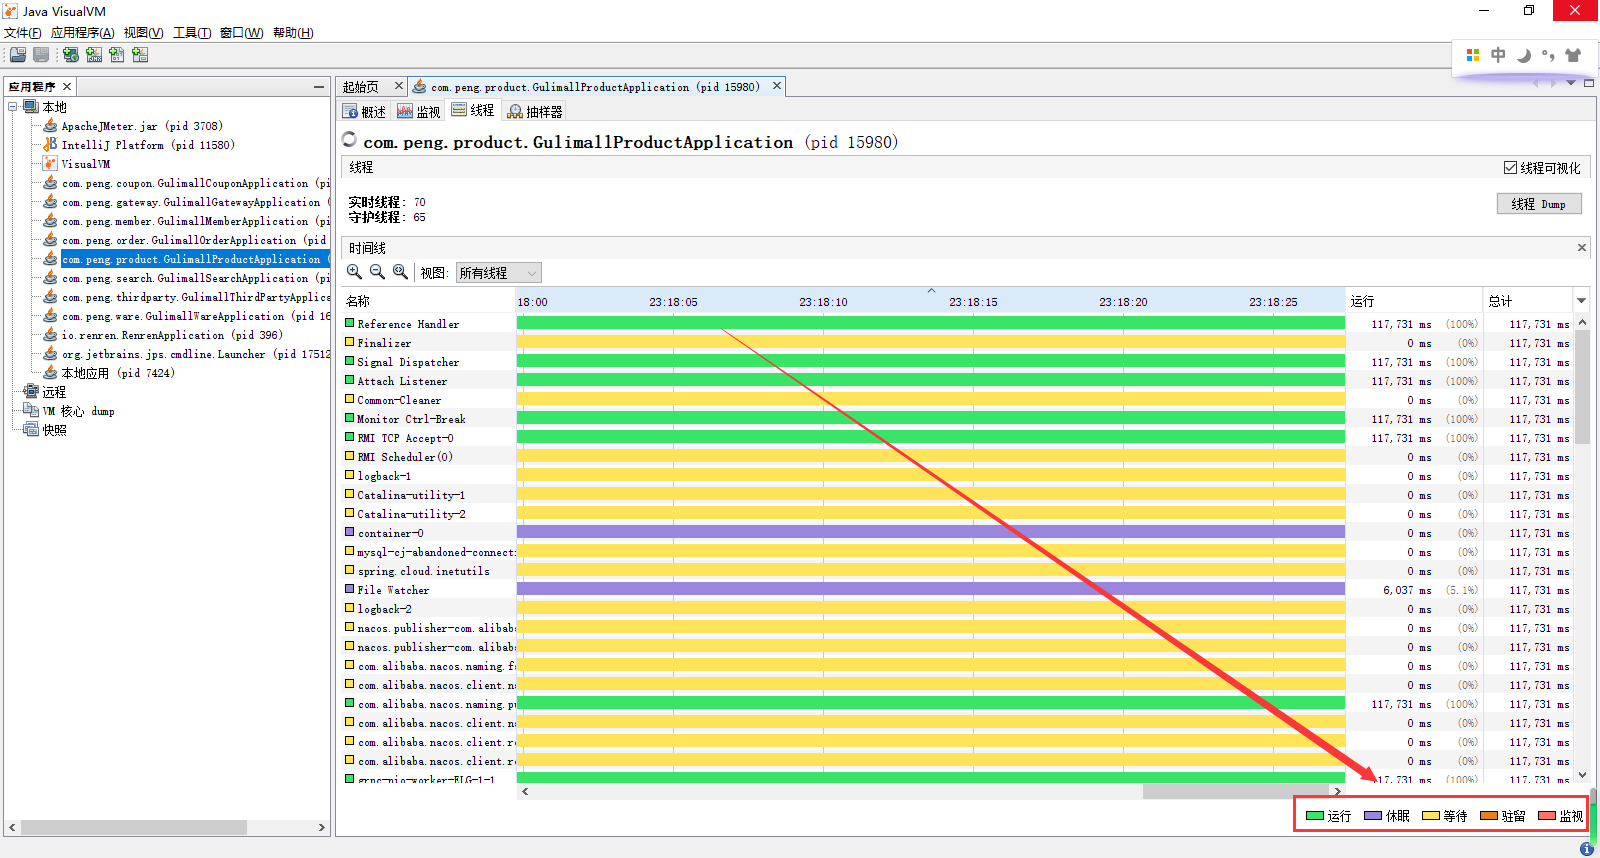Click the remote hosts icon labeled 远程
This screenshot has height=858, width=1600.
pyautogui.click(x=31, y=391)
